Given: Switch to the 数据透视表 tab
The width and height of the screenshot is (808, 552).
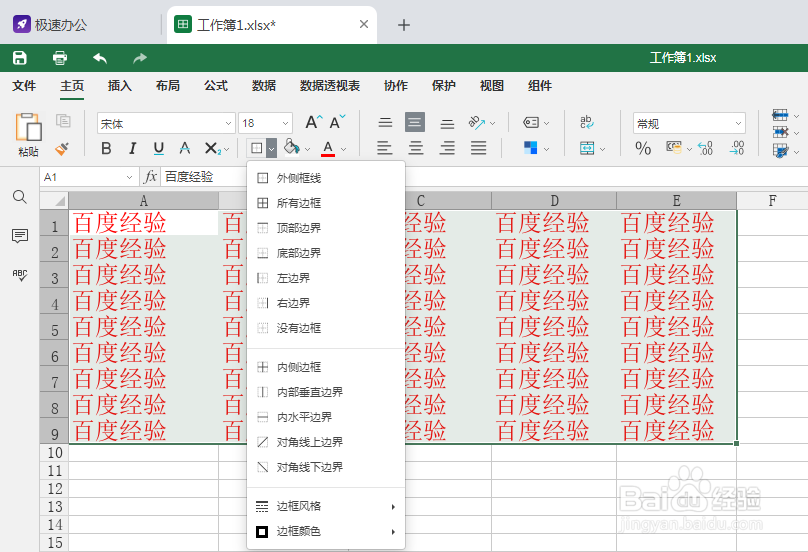Looking at the screenshot, I should [x=330, y=86].
